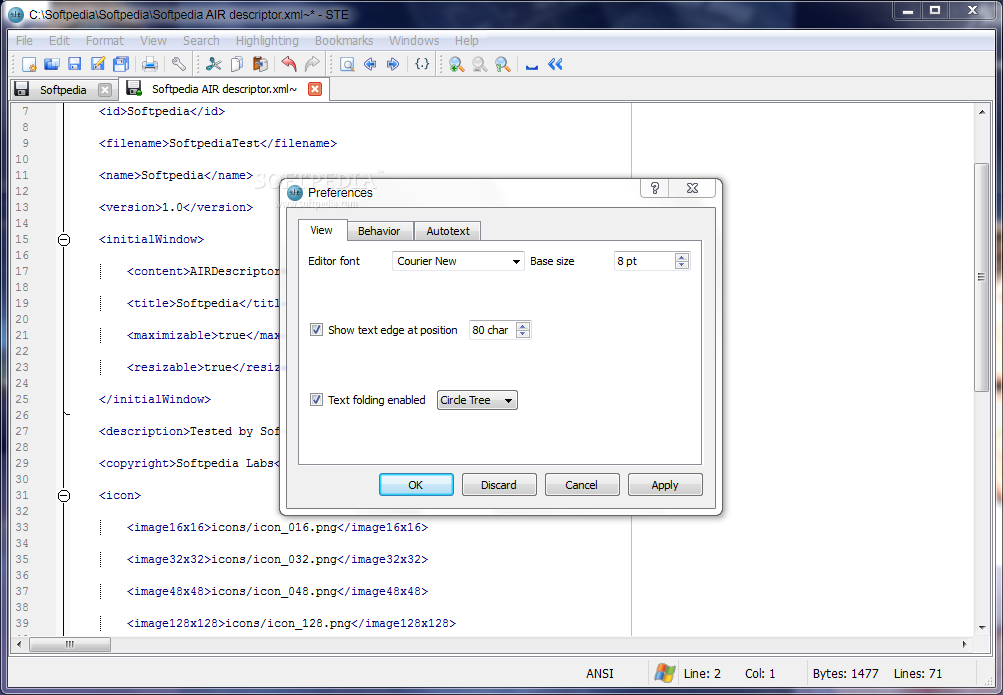
Task: Click the Open file folder icon
Action: click(x=52, y=65)
